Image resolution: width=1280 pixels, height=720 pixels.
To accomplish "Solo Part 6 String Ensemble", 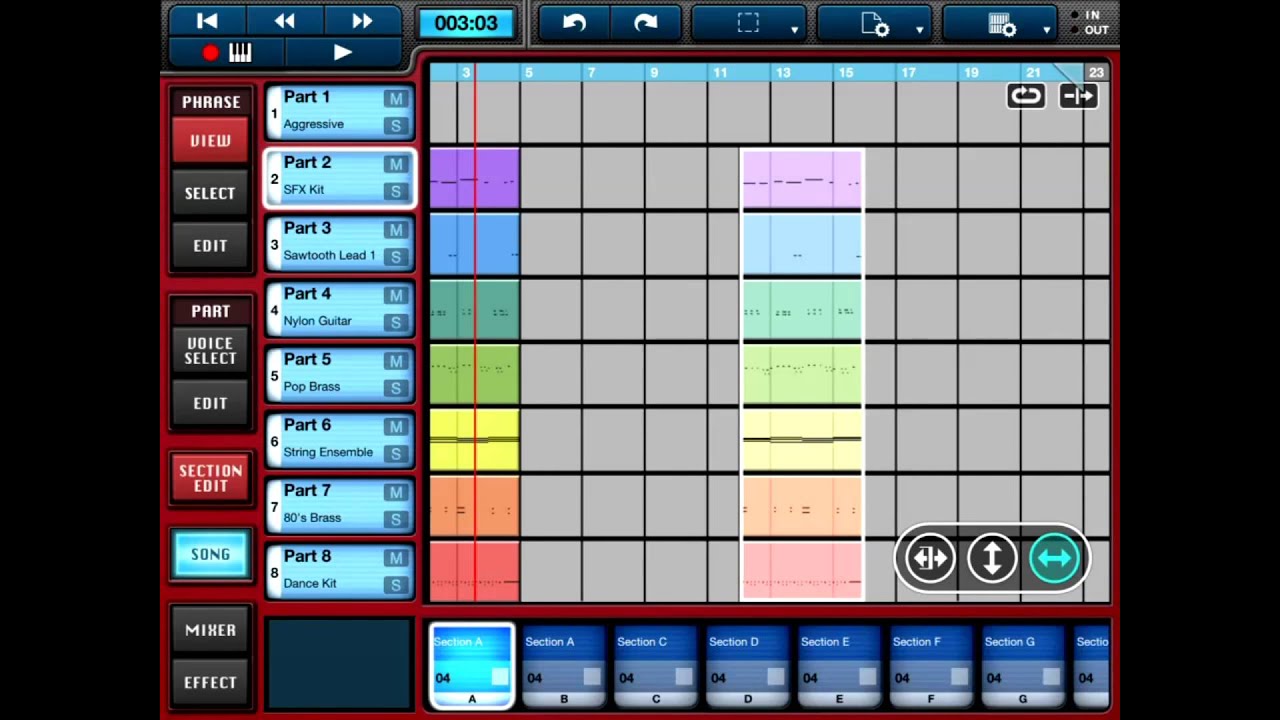I will (396, 454).
